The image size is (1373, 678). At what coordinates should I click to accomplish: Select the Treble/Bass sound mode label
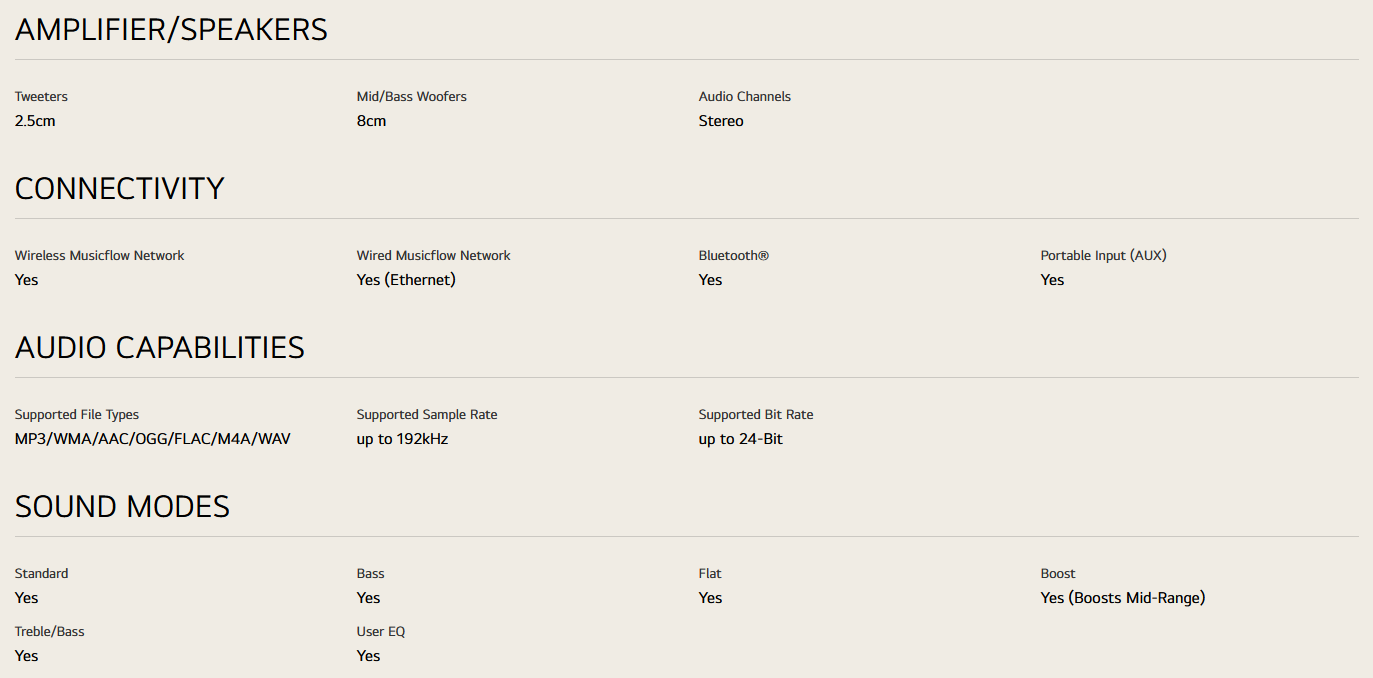coord(49,632)
